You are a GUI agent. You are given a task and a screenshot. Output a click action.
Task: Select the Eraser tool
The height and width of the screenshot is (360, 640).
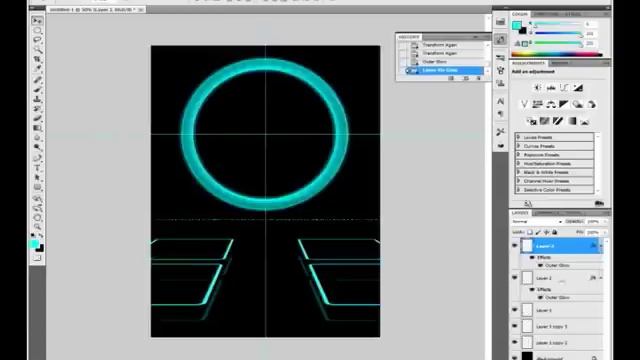tap(37, 119)
